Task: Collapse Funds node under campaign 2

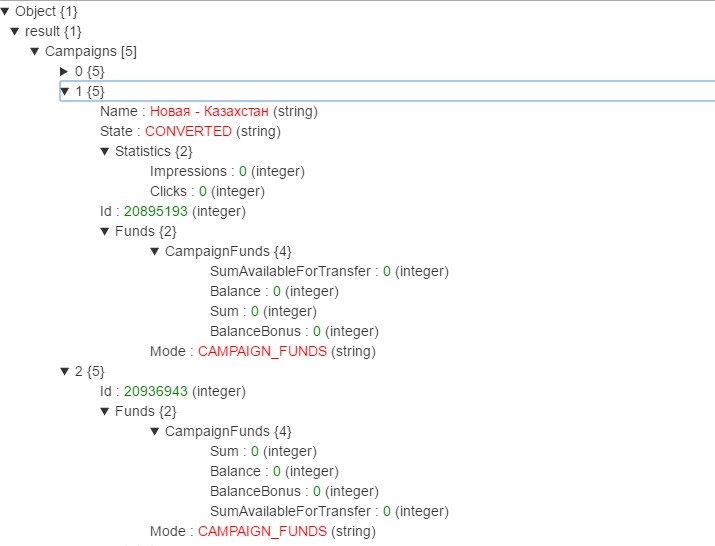Action: tap(105, 411)
